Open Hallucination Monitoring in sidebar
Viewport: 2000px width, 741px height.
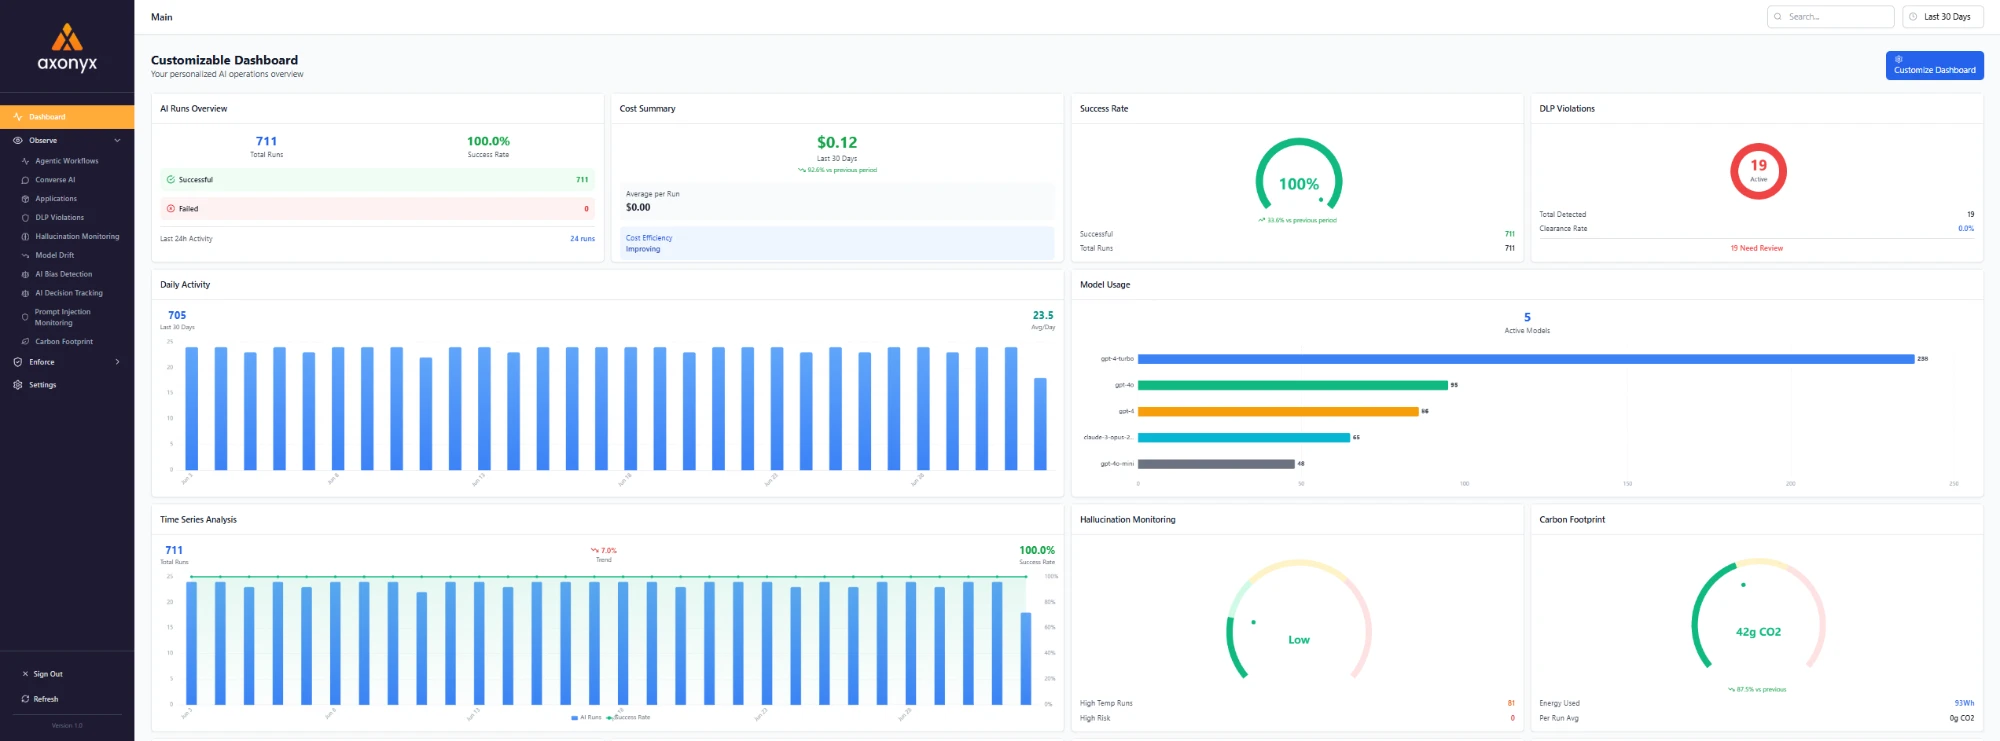[x=77, y=237]
